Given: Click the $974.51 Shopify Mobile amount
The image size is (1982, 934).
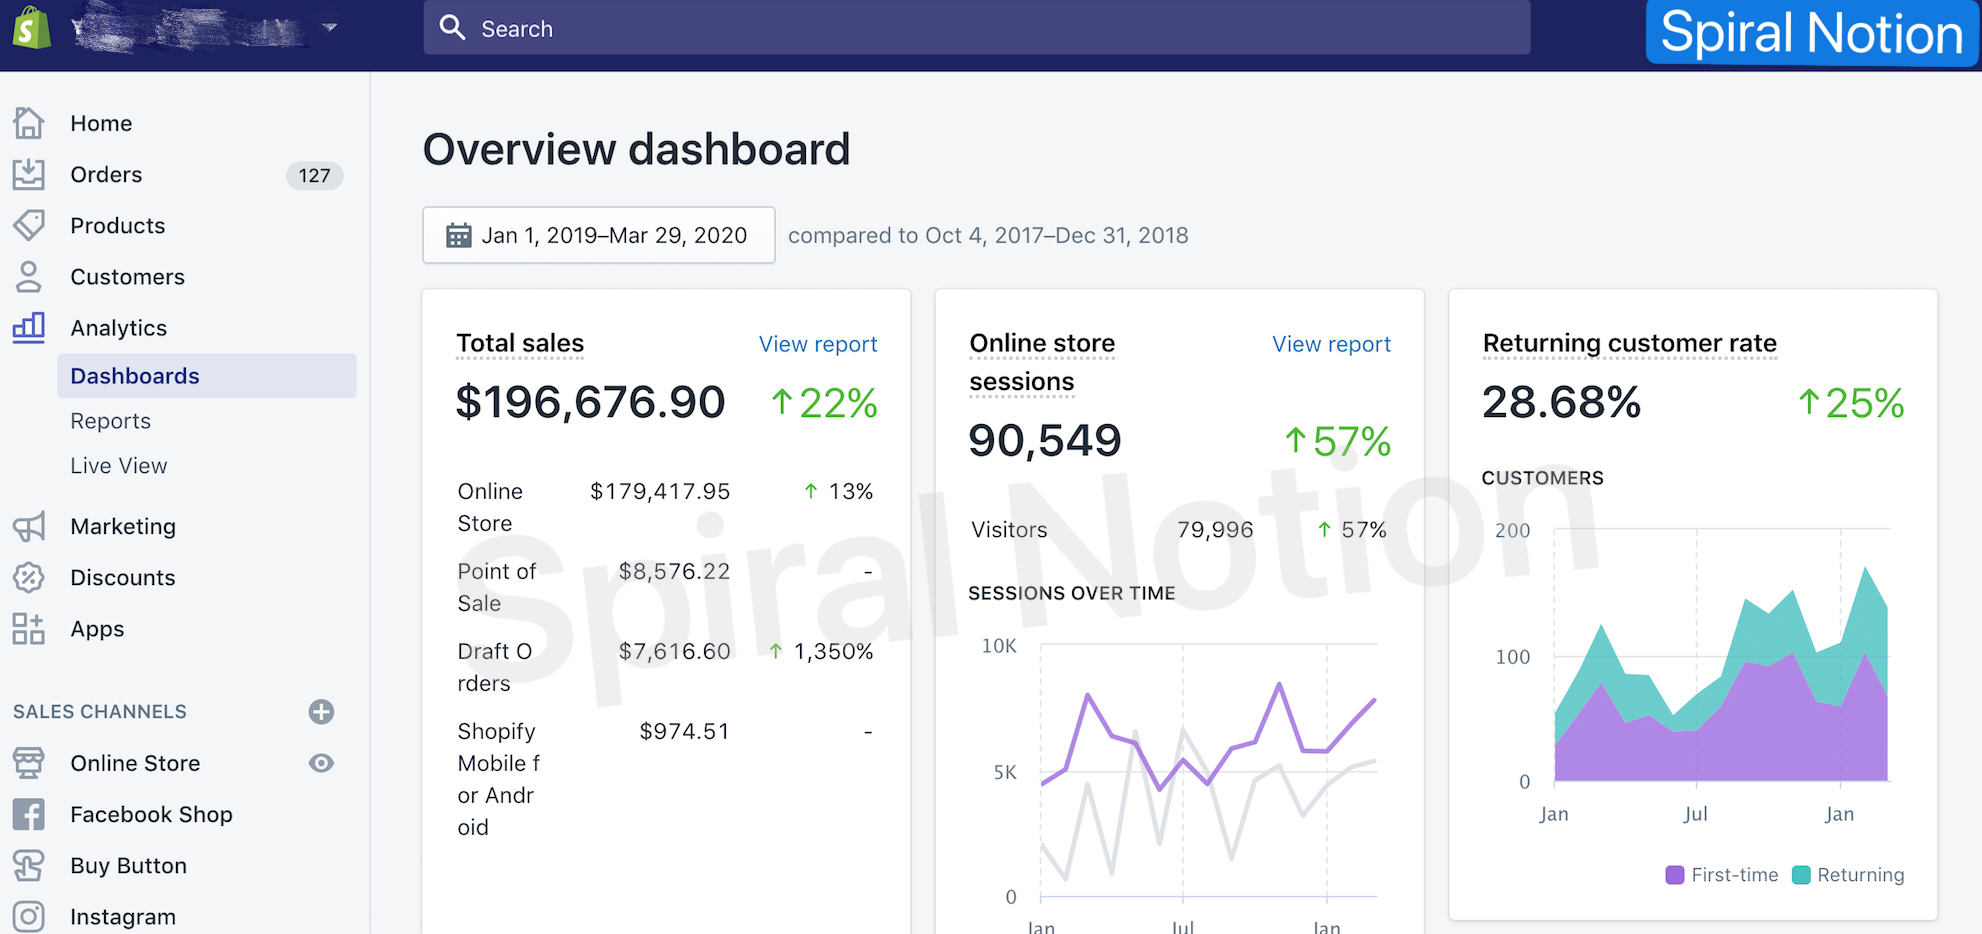Looking at the screenshot, I should 684,731.
